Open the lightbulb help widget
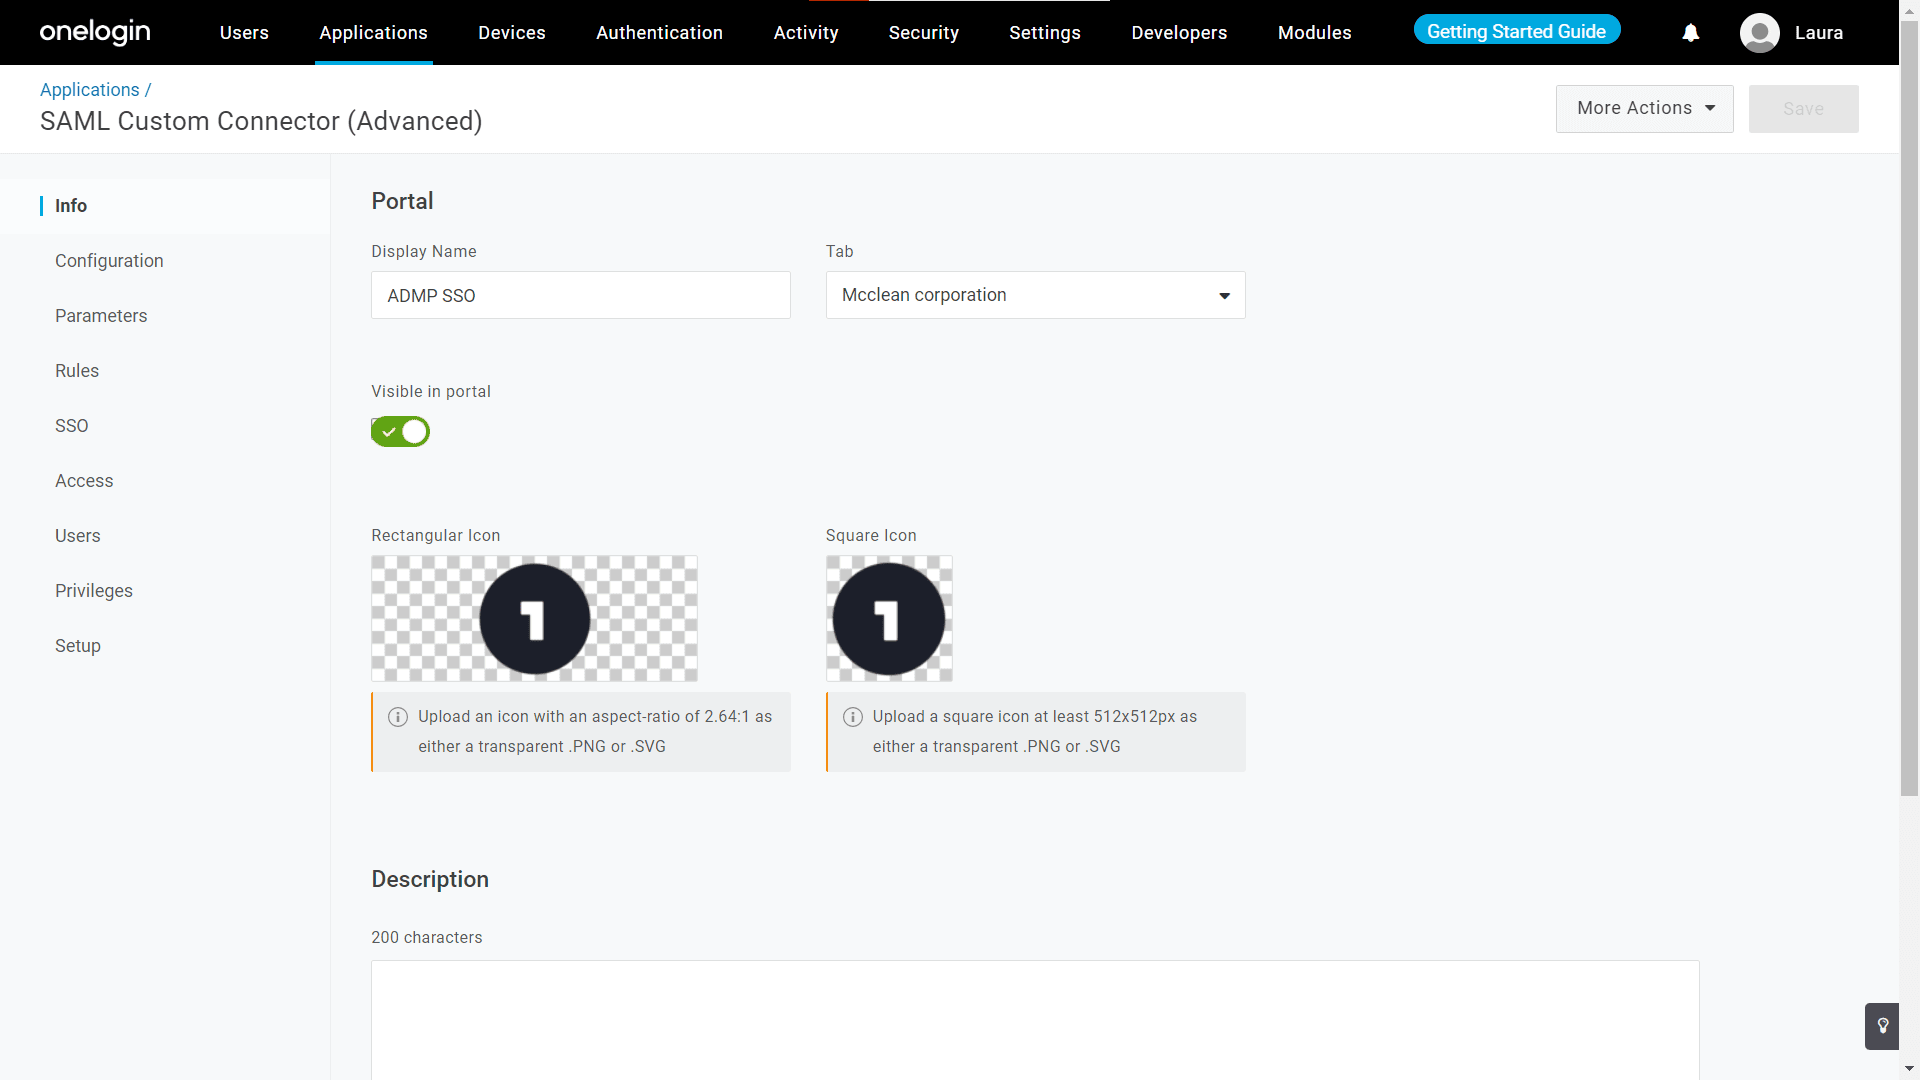 (x=1884, y=1026)
